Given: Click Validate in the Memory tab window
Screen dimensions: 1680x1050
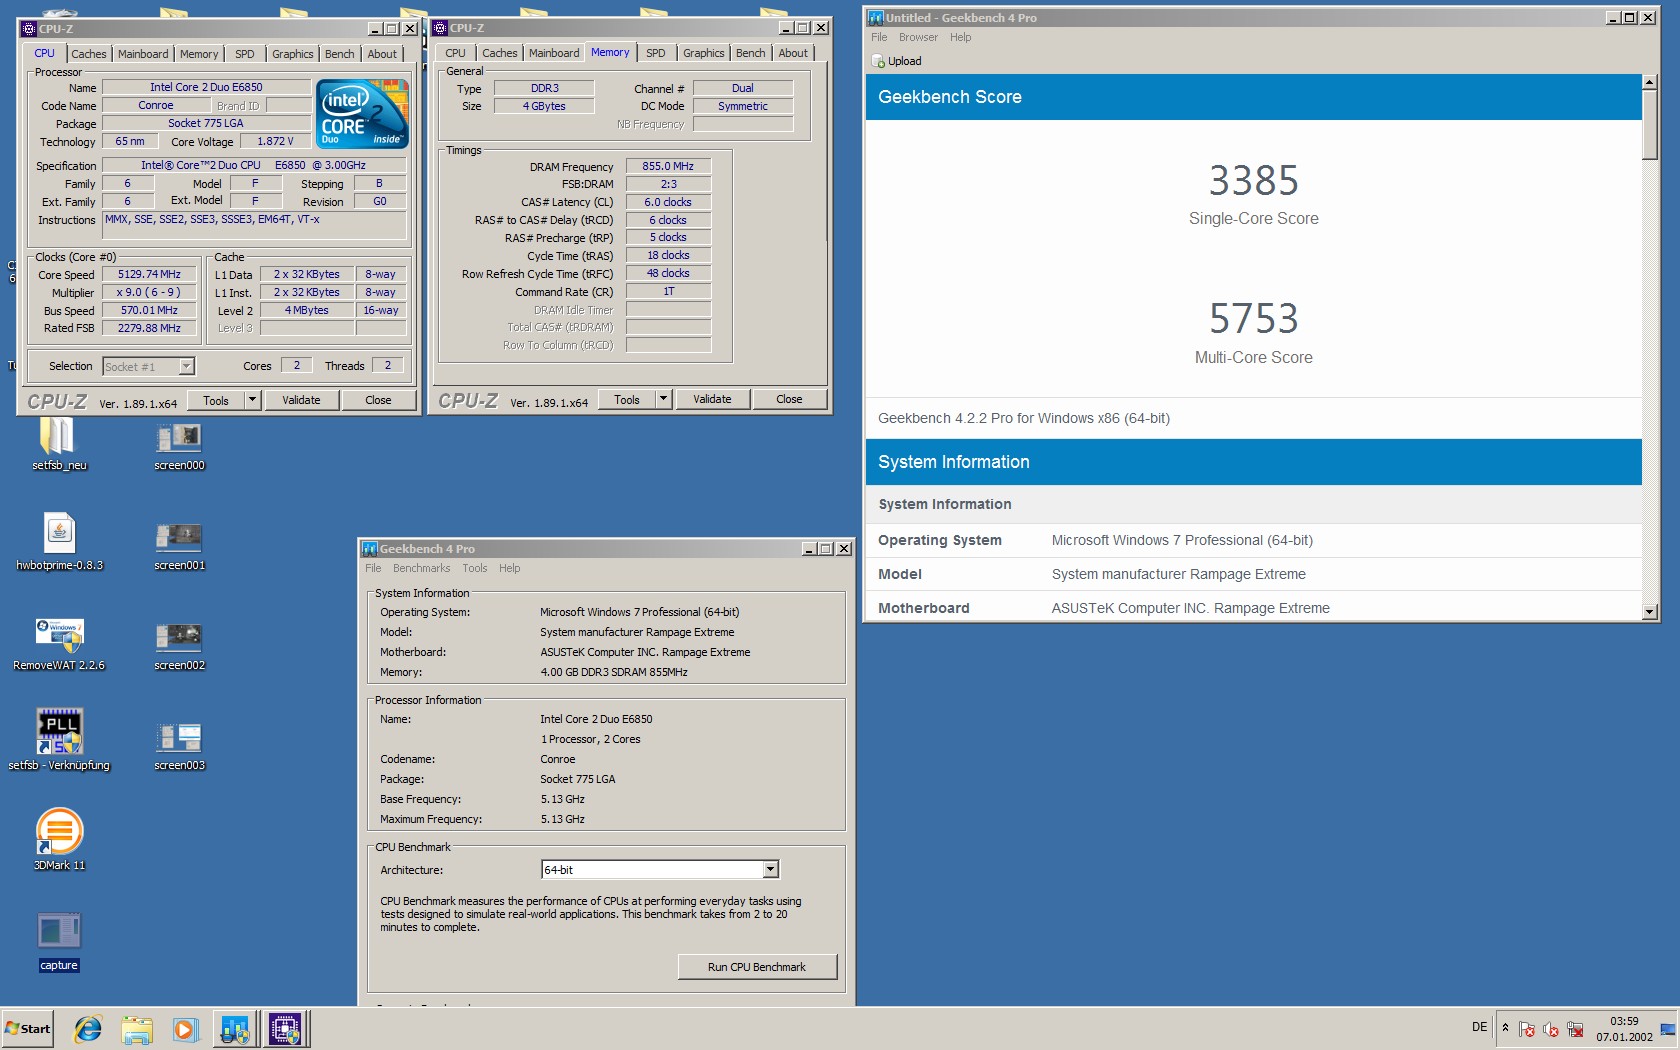Looking at the screenshot, I should coord(712,399).
